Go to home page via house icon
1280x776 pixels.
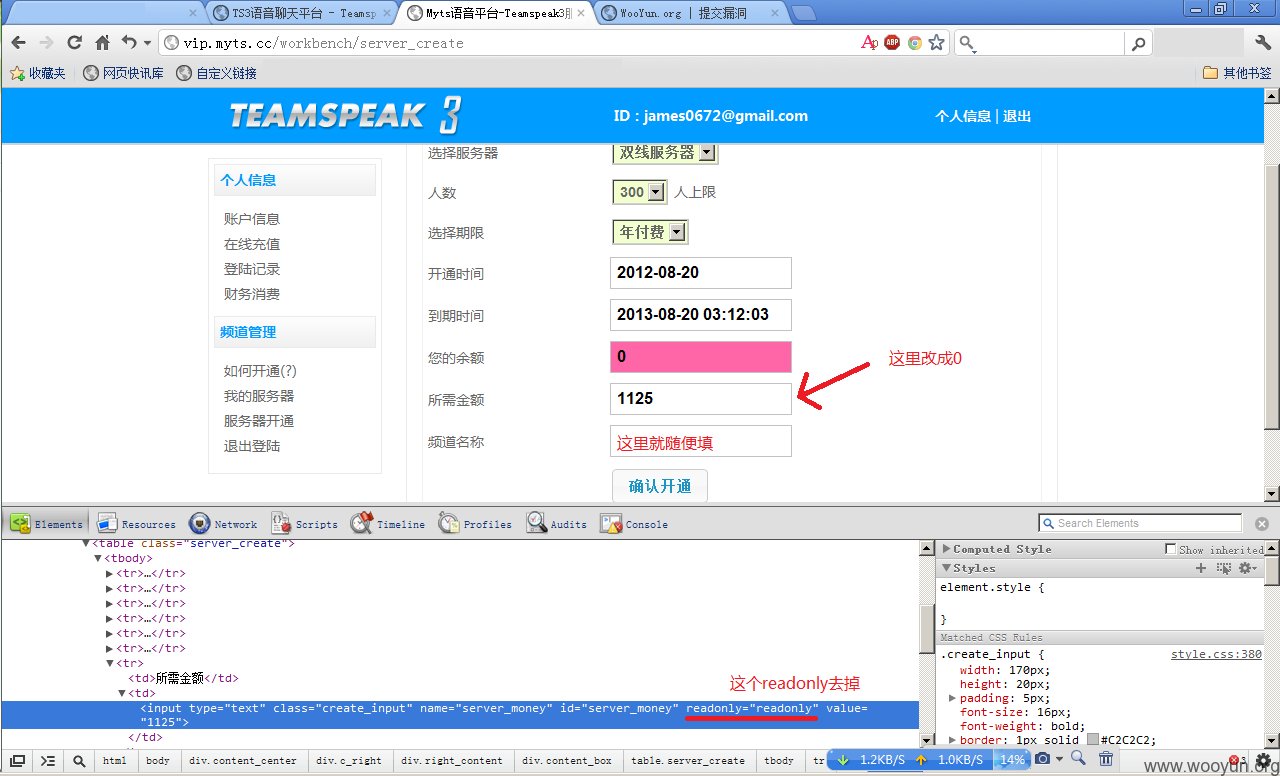point(102,43)
